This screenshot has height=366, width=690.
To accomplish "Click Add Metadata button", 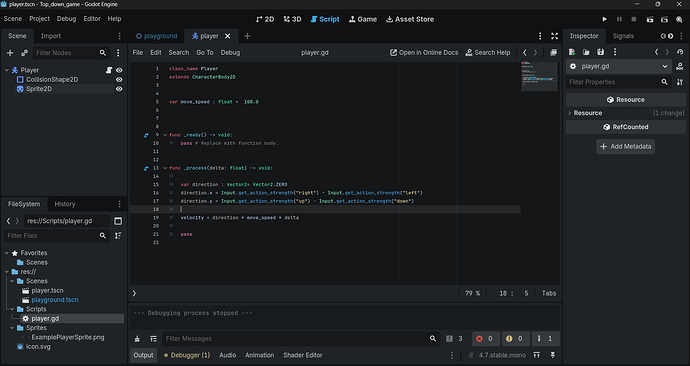I will (x=625, y=146).
